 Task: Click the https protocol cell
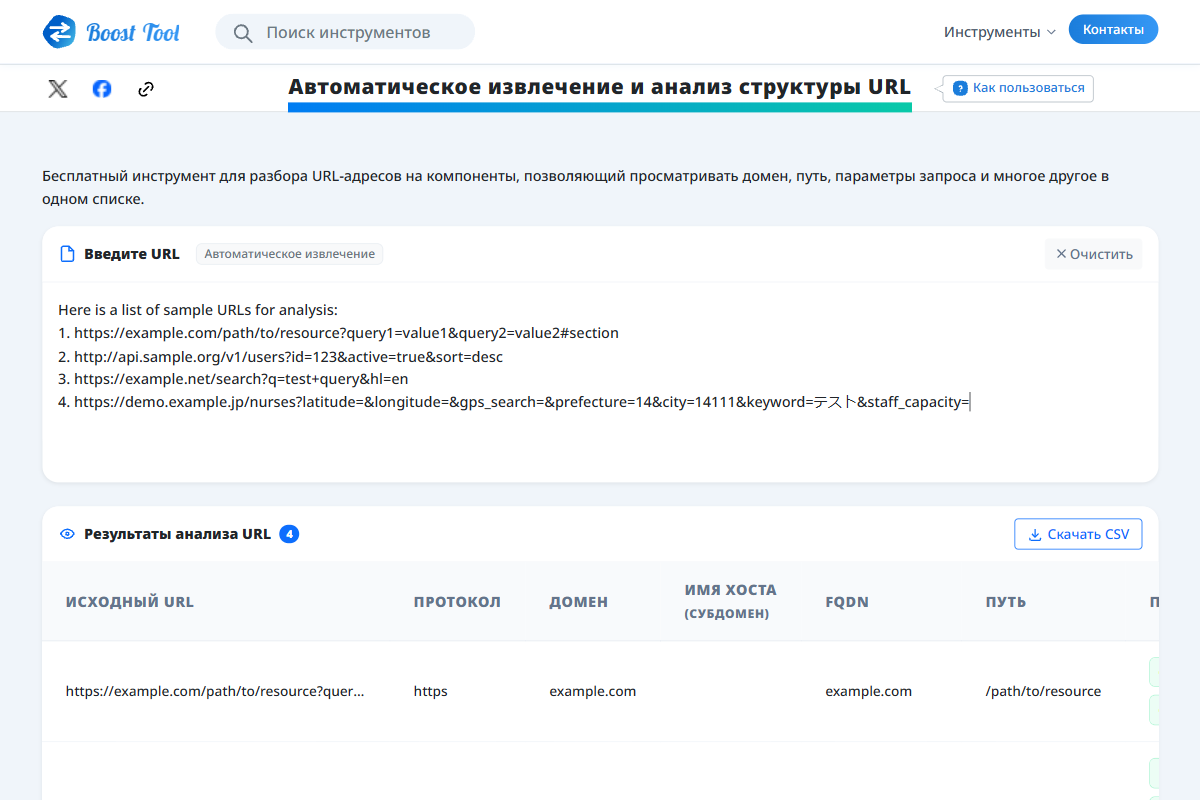(x=431, y=691)
